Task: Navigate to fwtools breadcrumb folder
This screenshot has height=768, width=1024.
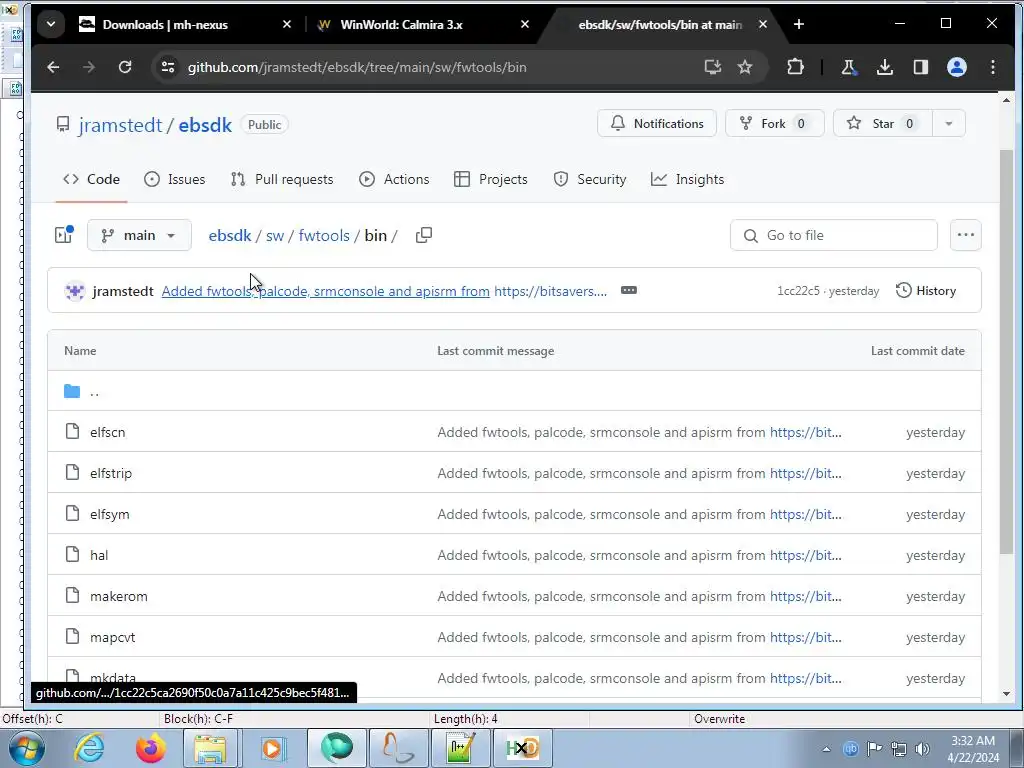Action: point(324,235)
